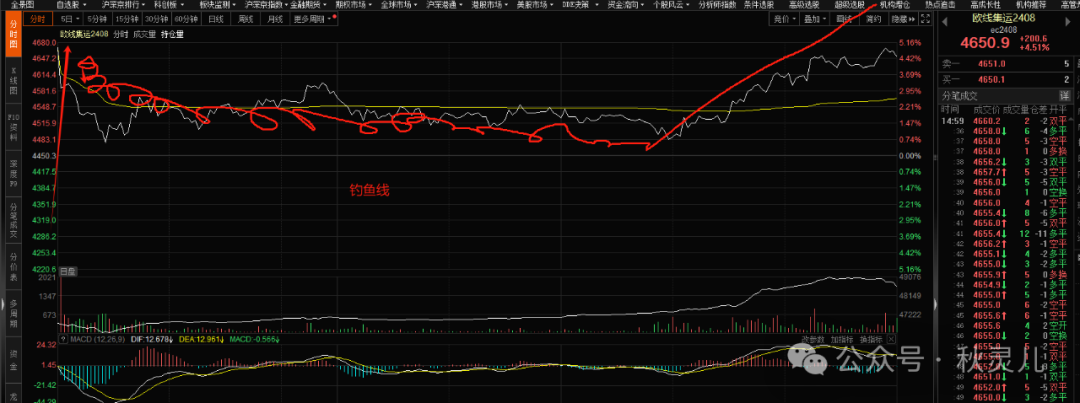Click the fullscreen expand icon
Viewport: 1080px width, 403px height.
[x=925, y=19]
